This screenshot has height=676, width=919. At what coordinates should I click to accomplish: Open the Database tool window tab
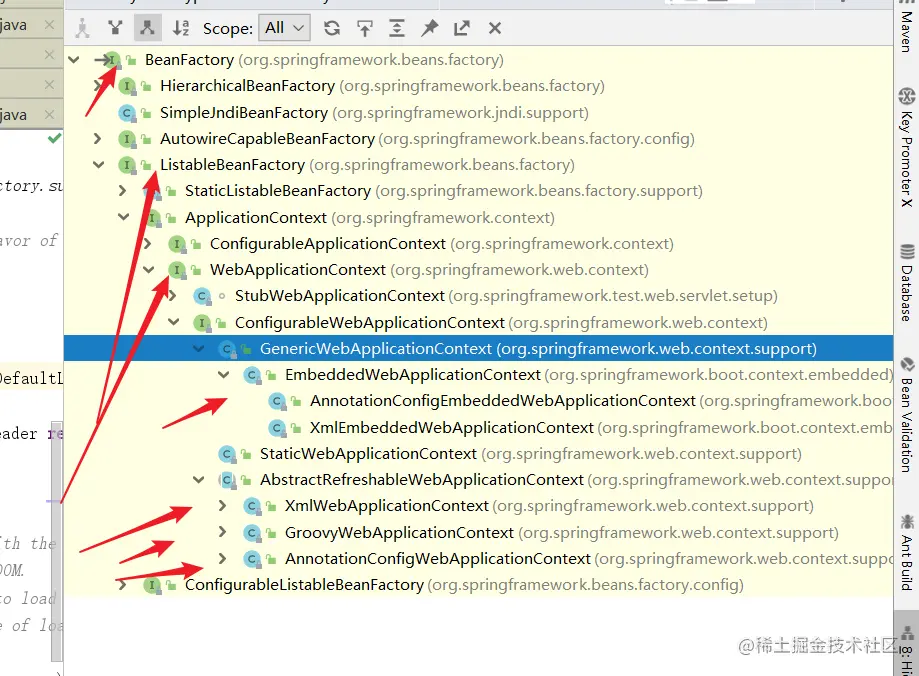907,283
